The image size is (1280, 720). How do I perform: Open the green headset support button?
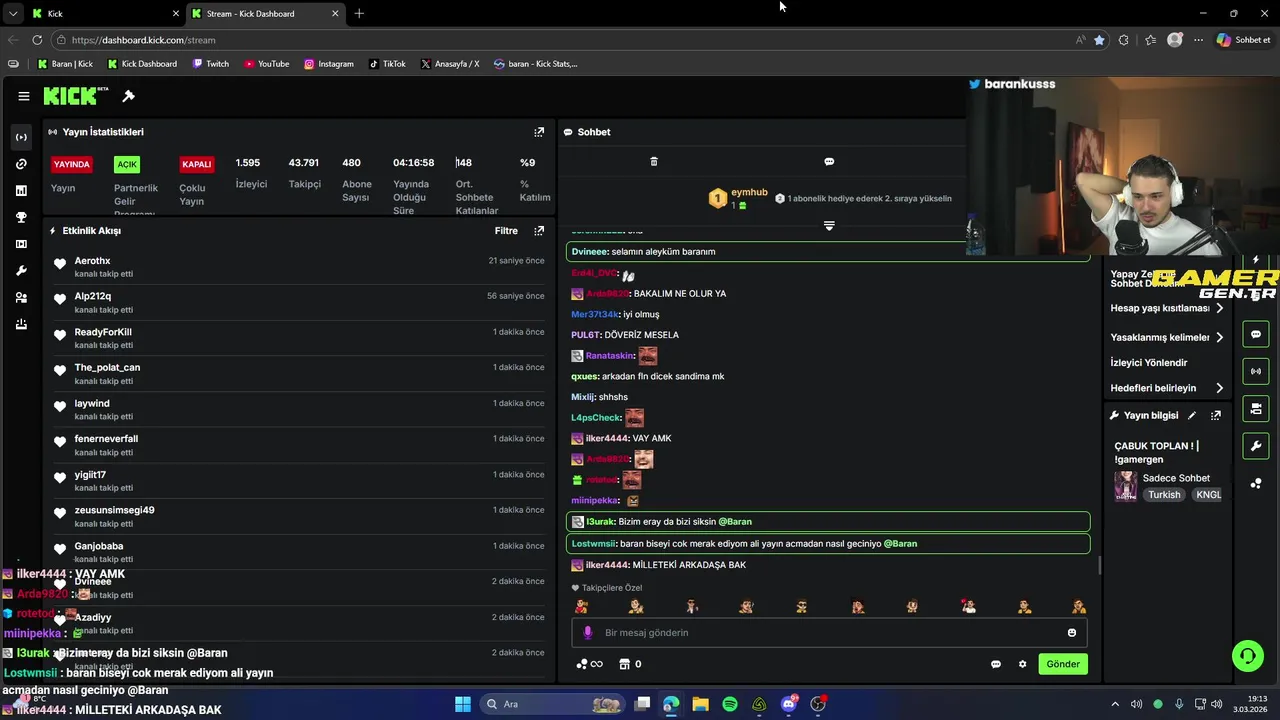pos(1247,656)
